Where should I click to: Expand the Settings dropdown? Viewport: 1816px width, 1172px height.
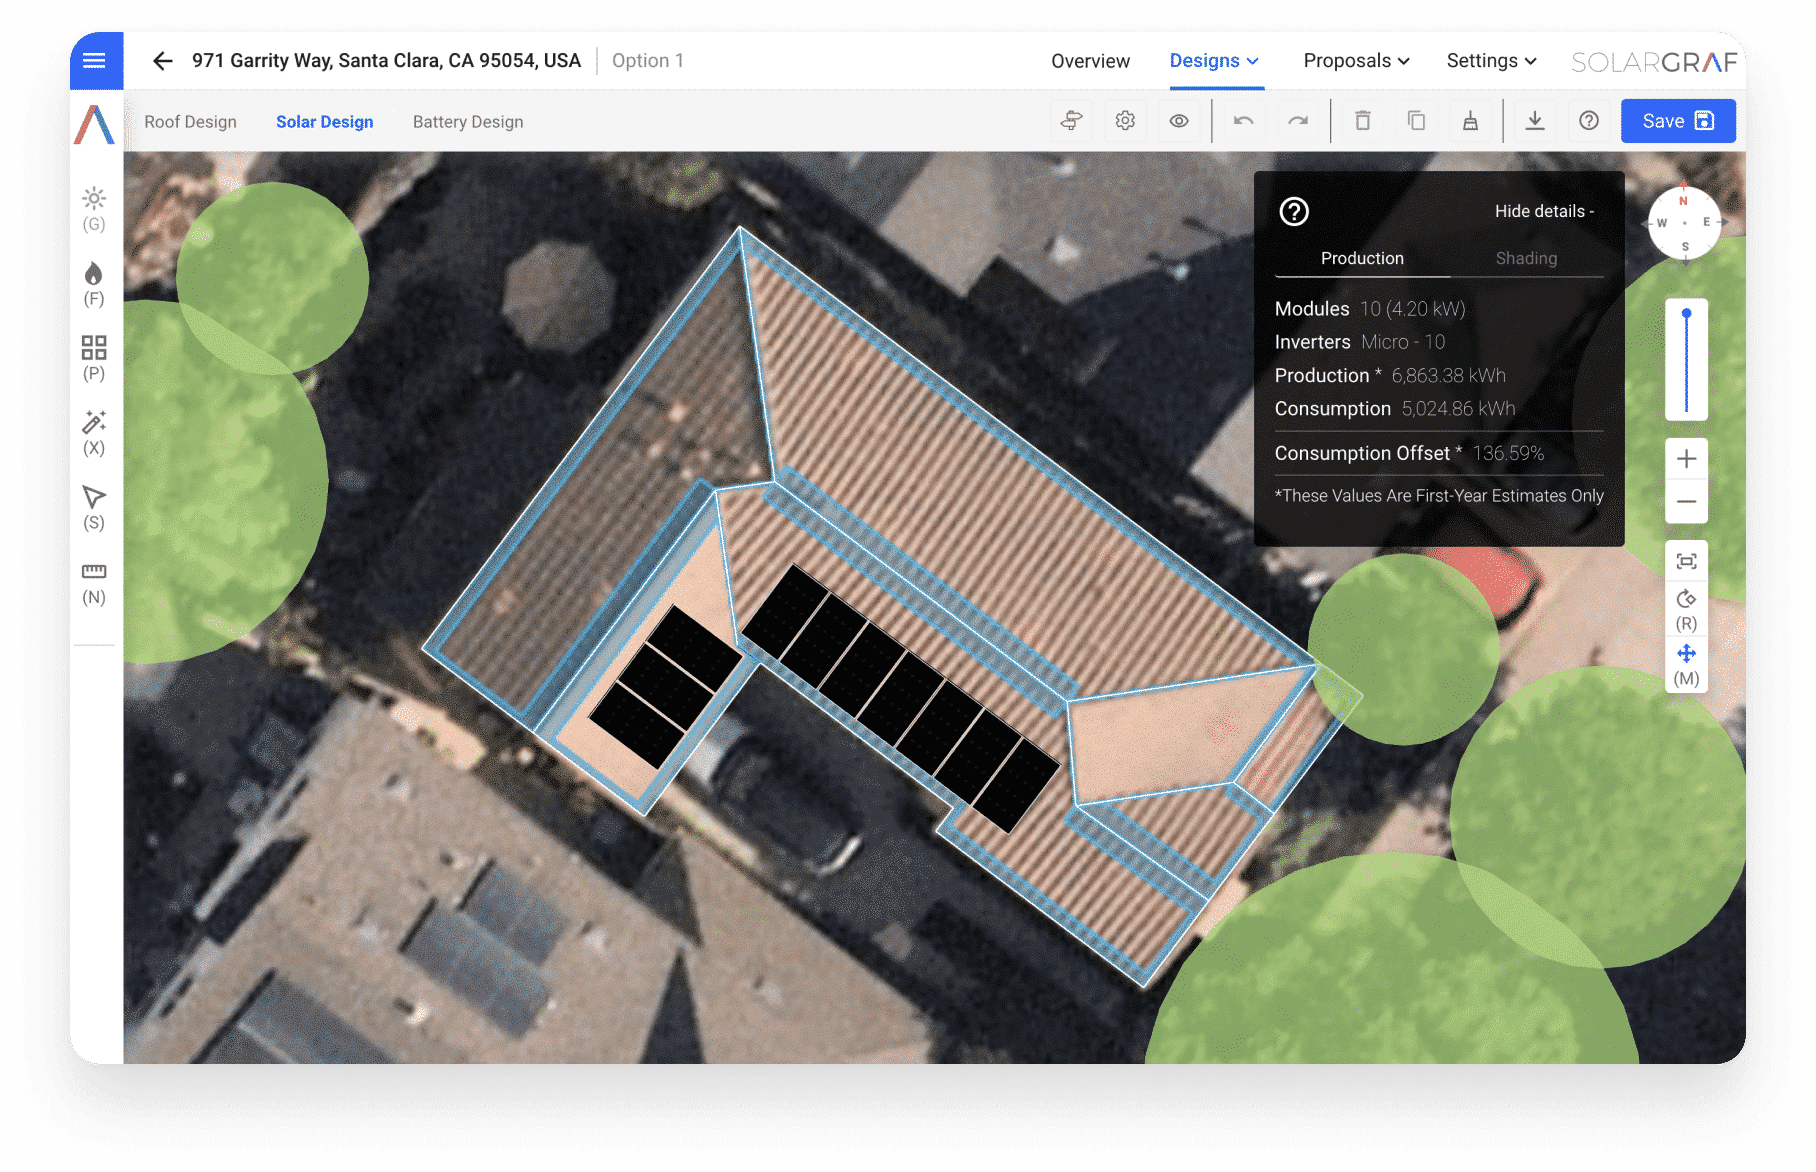pyautogui.click(x=1491, y=61)
